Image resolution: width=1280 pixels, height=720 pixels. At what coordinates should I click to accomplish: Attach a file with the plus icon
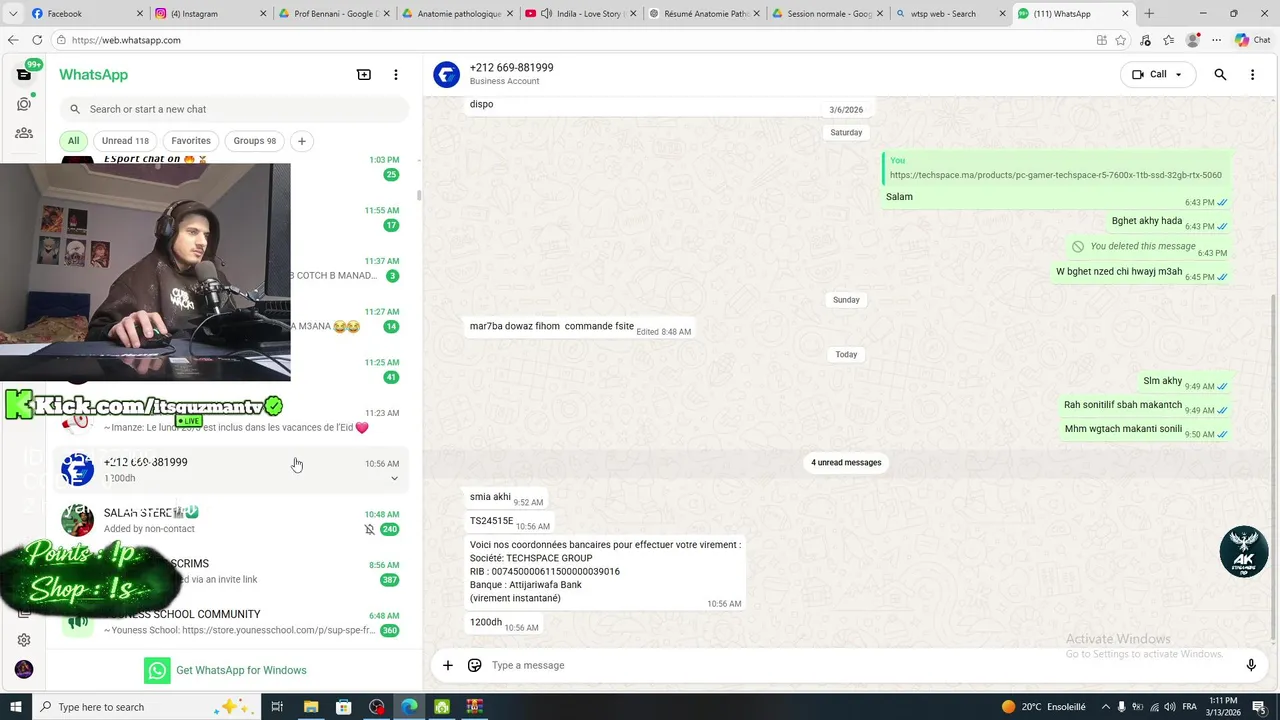pos(448,665)
